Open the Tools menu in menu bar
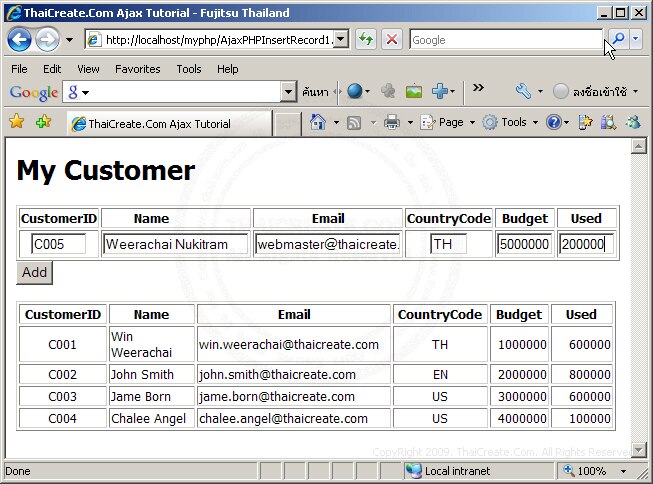Viewport: 653px width, 484px height. pos(189,69)
